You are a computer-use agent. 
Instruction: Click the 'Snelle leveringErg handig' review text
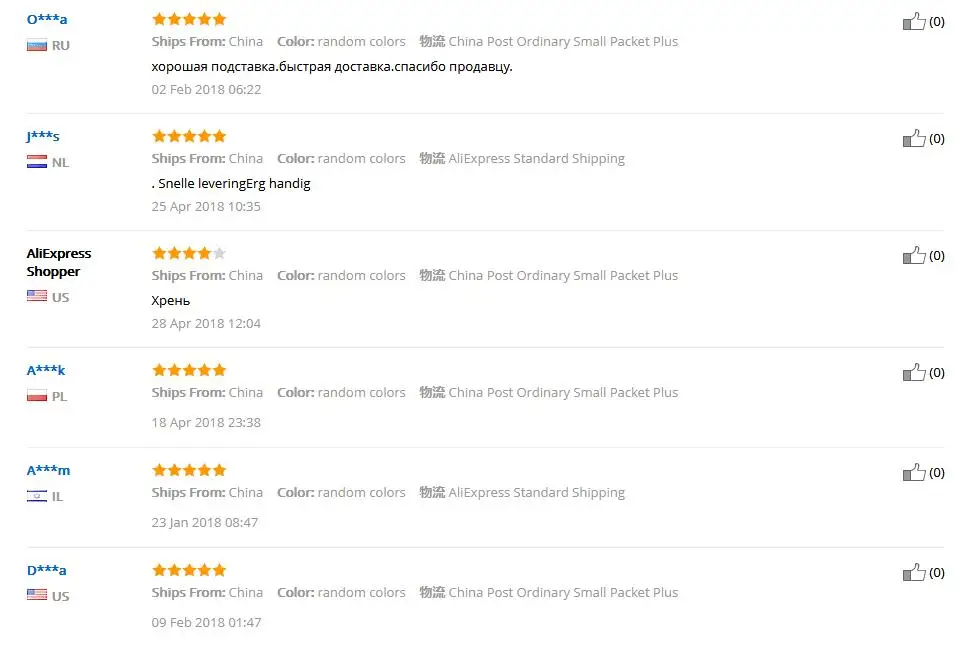[x=234, y=184]
